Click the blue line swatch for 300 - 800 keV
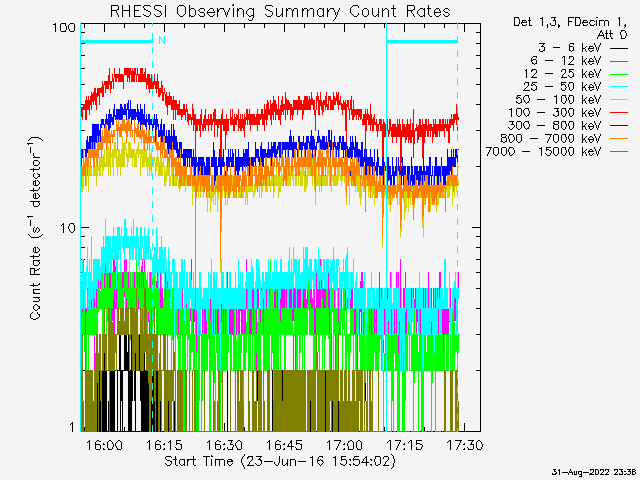This screenshot has height=480, width=640. click(619, 126)
